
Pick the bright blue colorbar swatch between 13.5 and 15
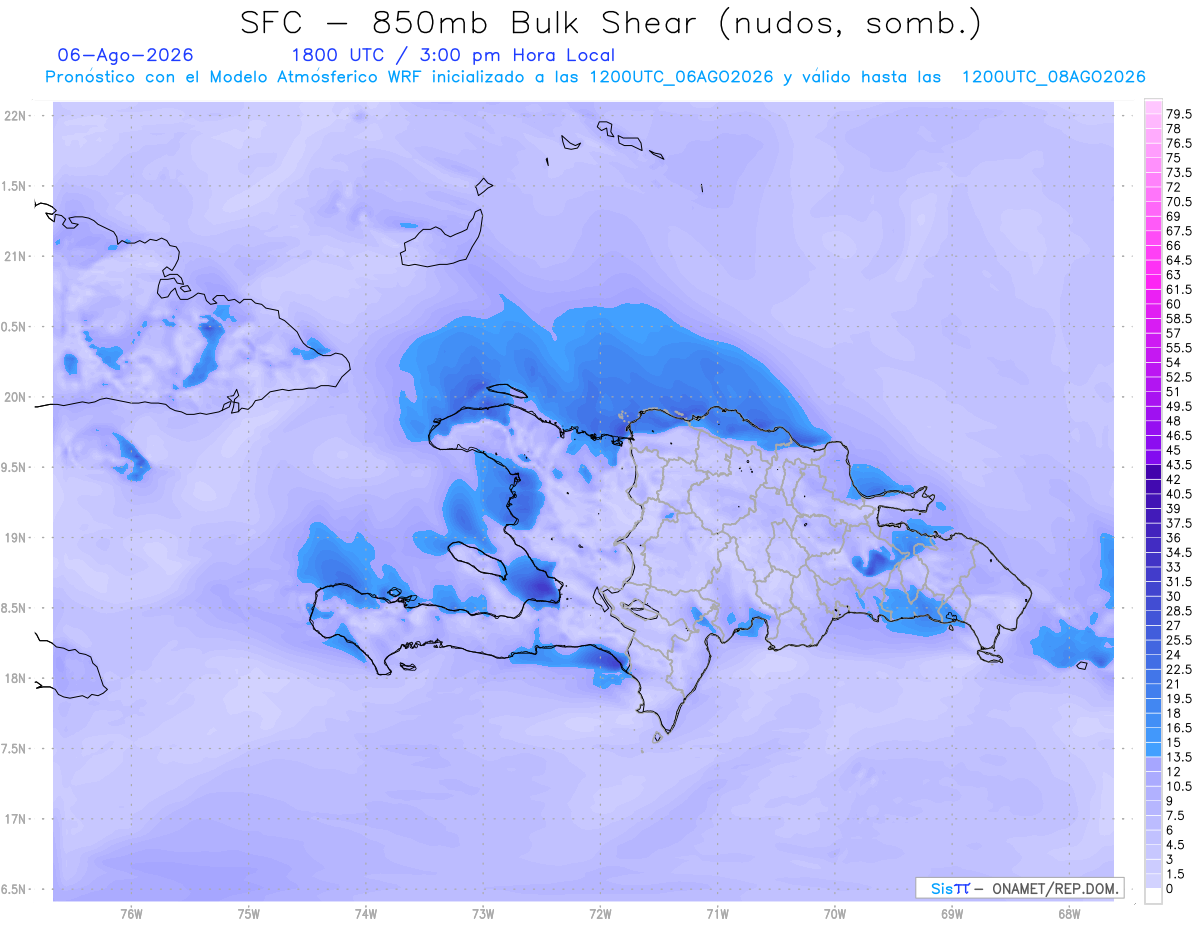1153,749
